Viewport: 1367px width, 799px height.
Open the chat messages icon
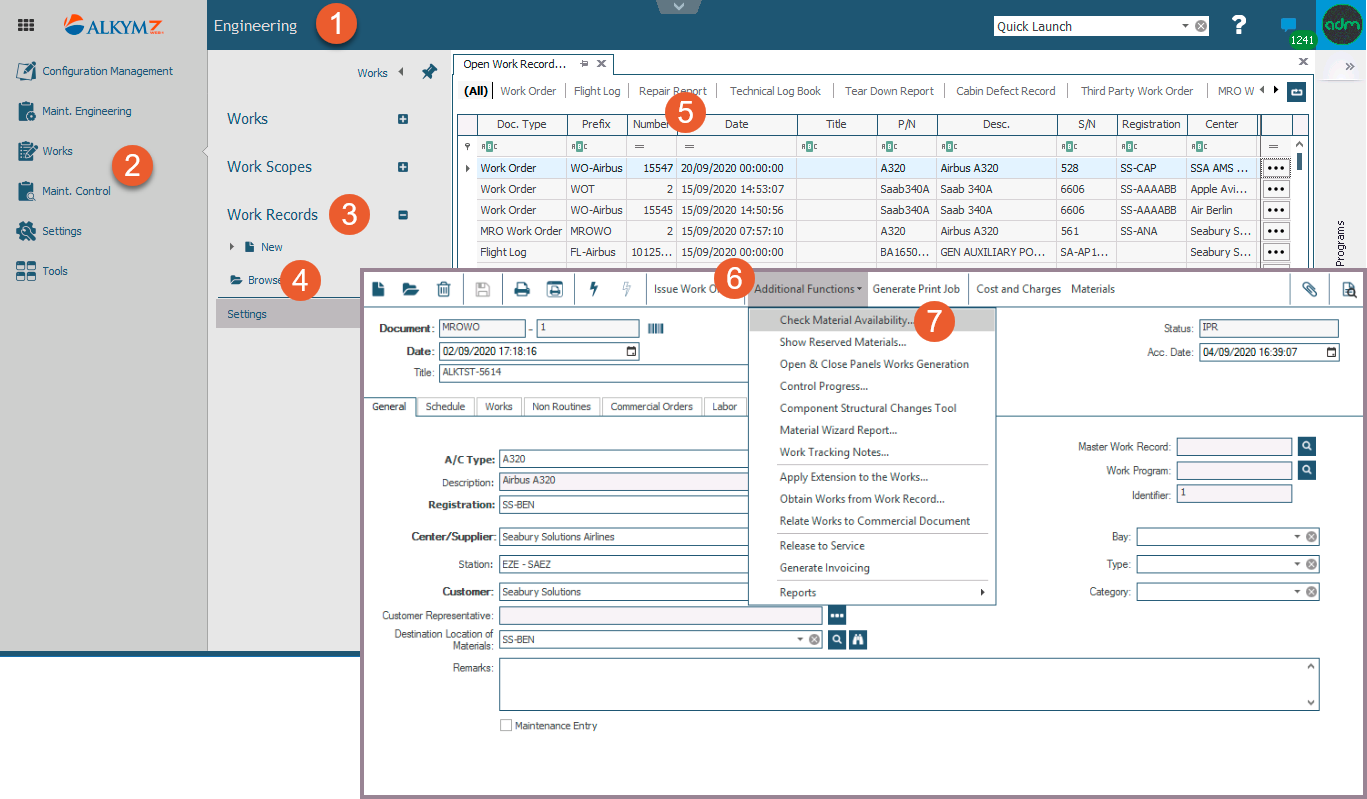[x=1289, y=25]
